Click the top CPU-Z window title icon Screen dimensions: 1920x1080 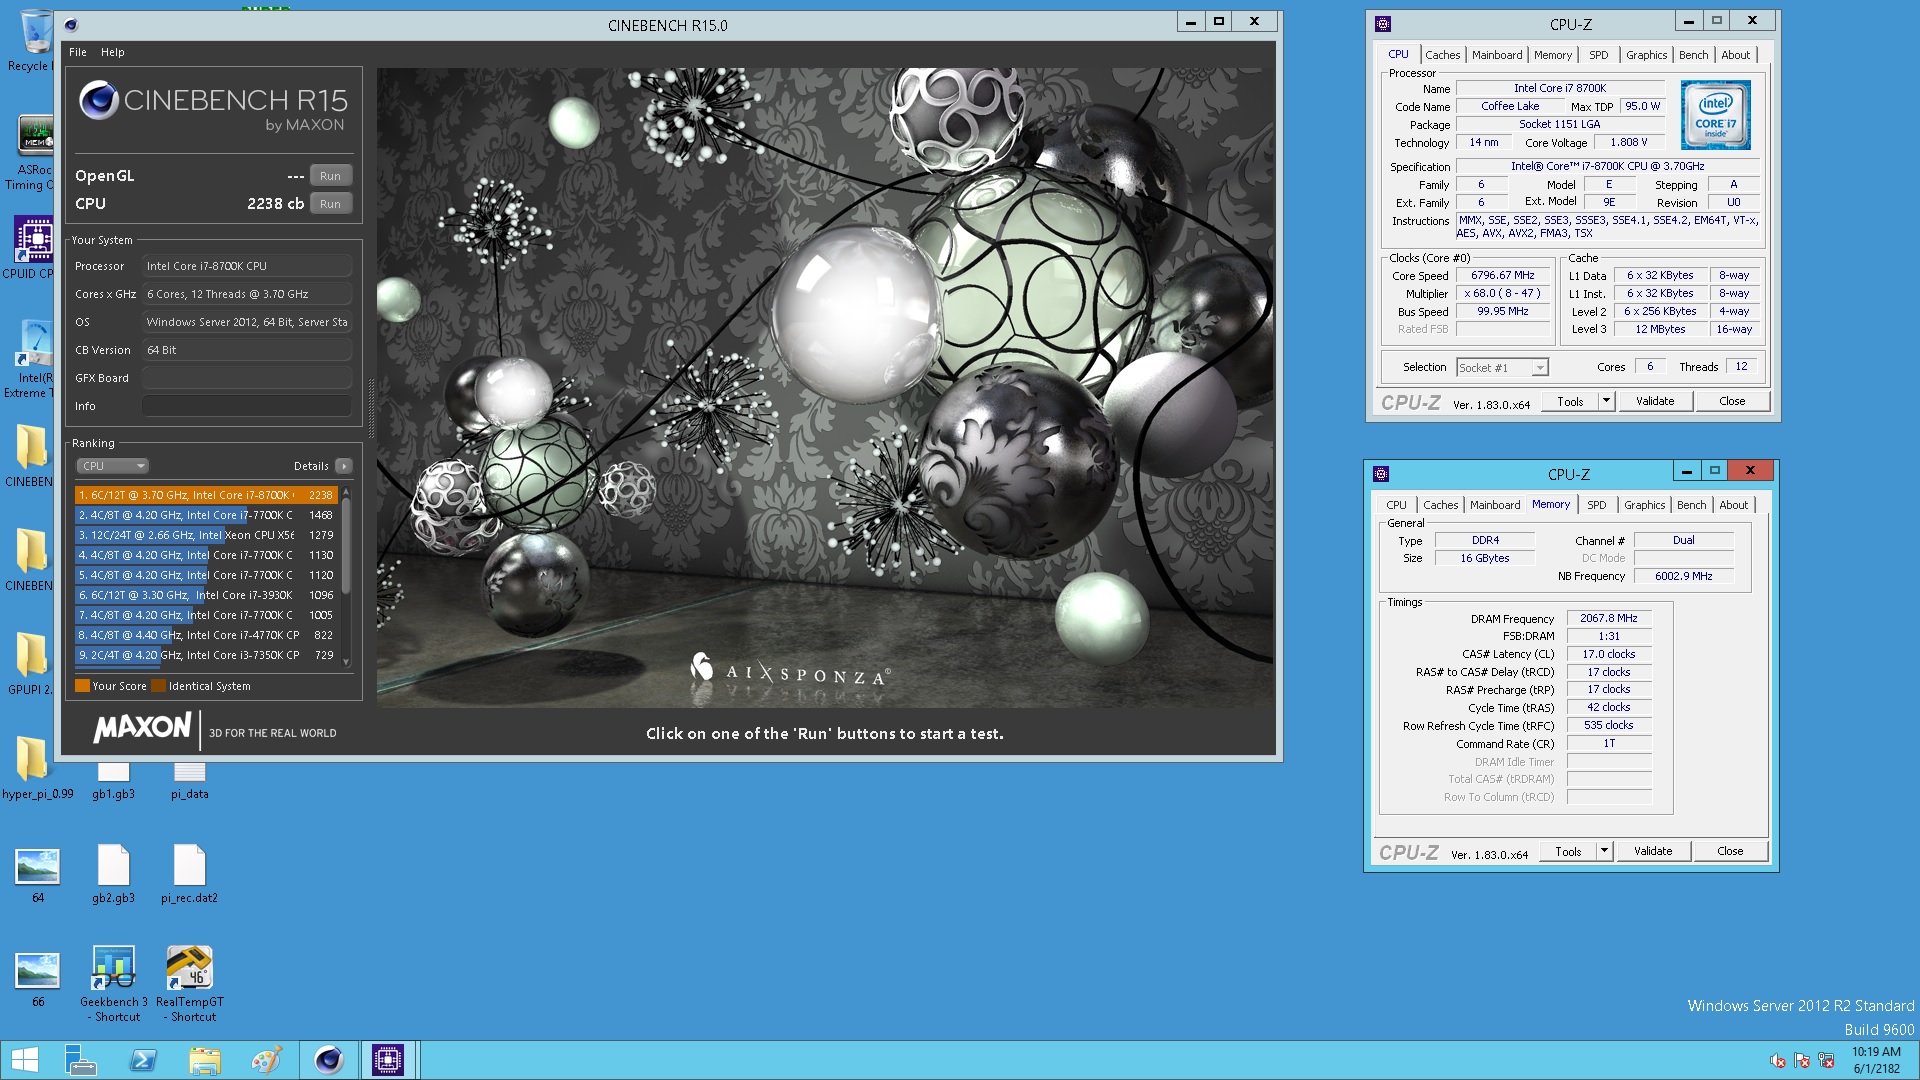click(1383, 24)
